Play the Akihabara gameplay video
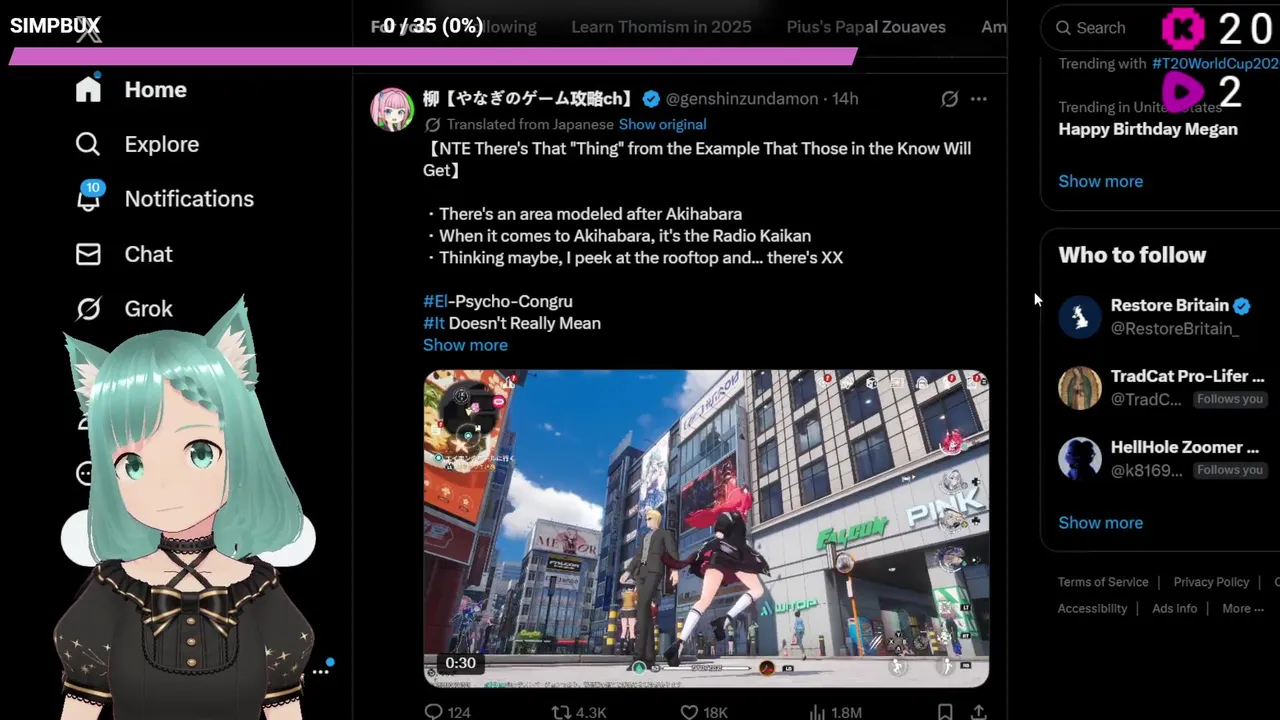The image size is (1280, 720). pyautogui.click(x=706, y=528)
